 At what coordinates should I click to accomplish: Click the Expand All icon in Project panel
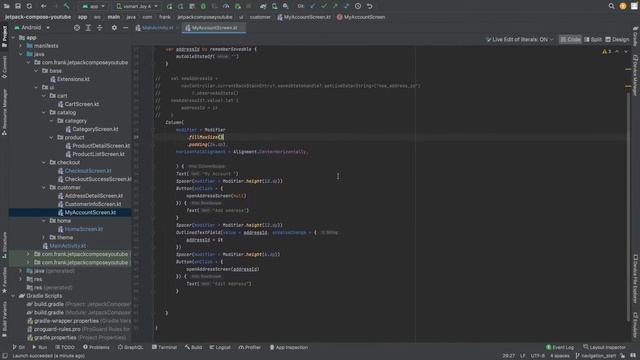(x=88, y=28)
